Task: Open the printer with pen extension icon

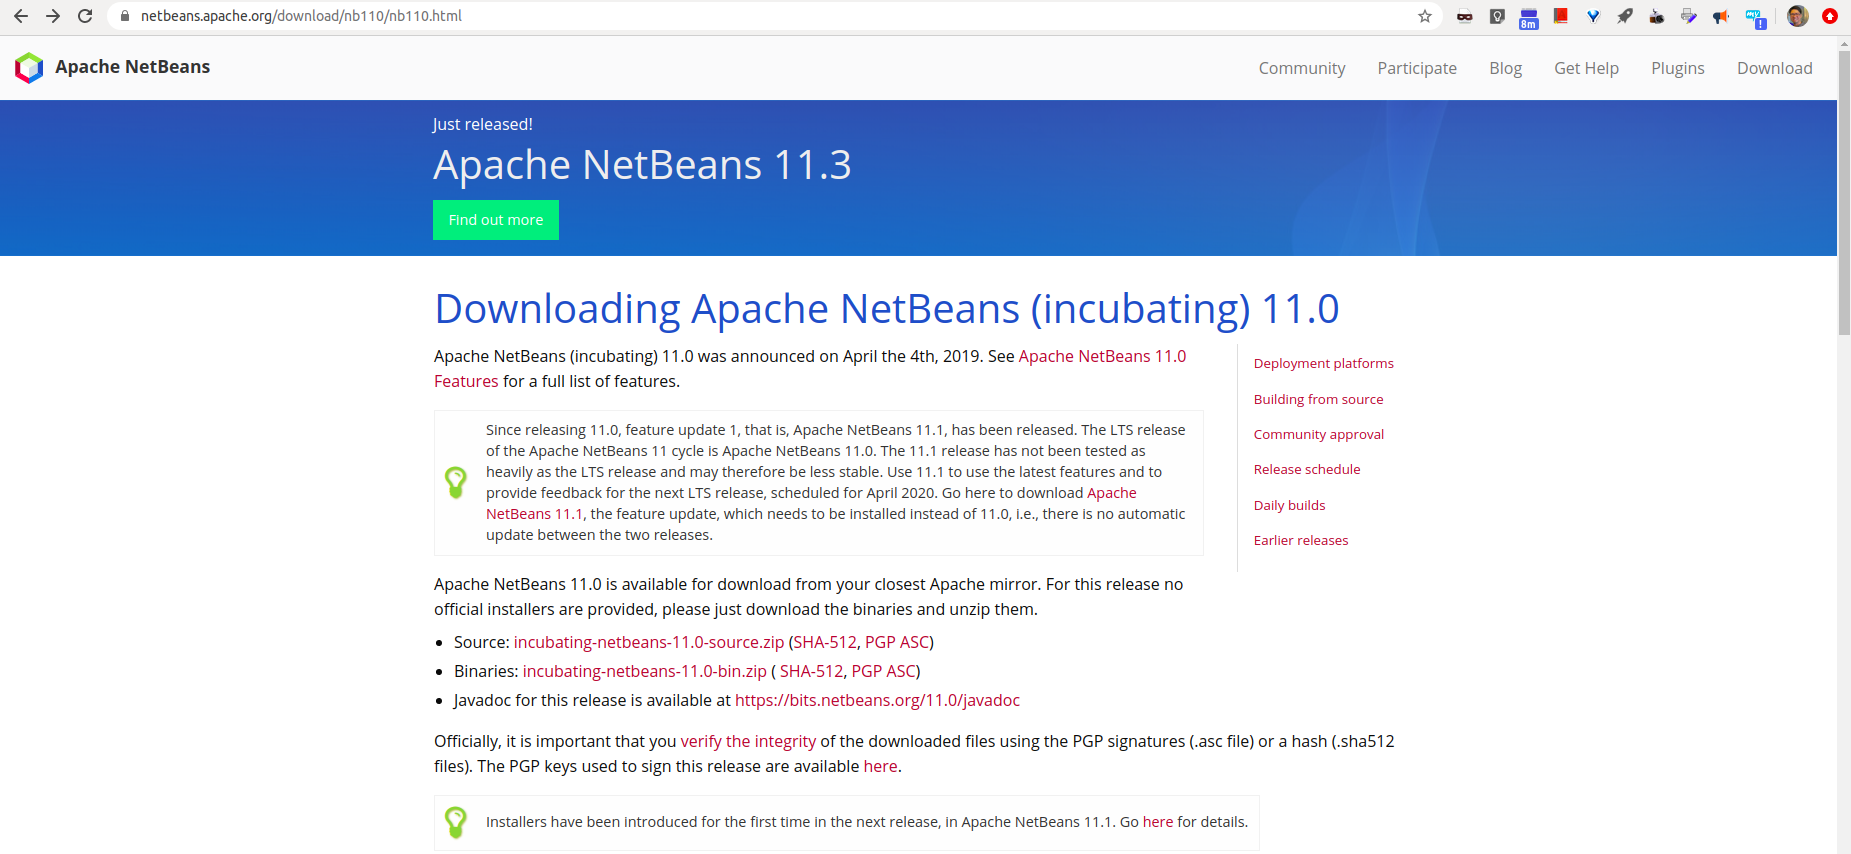Action: tap(1689, 16)
